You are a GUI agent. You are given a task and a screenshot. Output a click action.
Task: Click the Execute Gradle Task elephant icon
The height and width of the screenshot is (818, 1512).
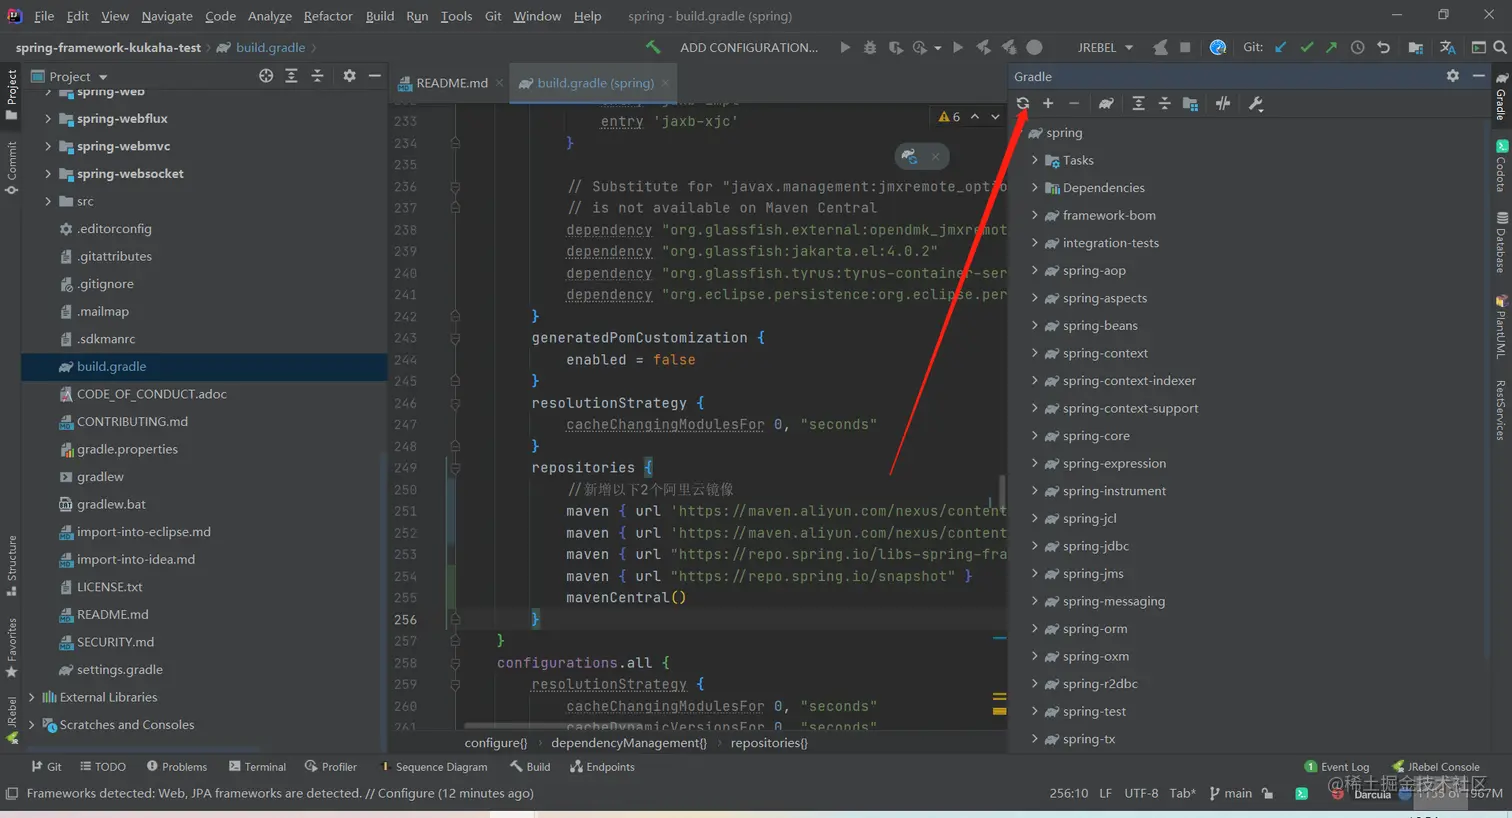pos(1106,104)
